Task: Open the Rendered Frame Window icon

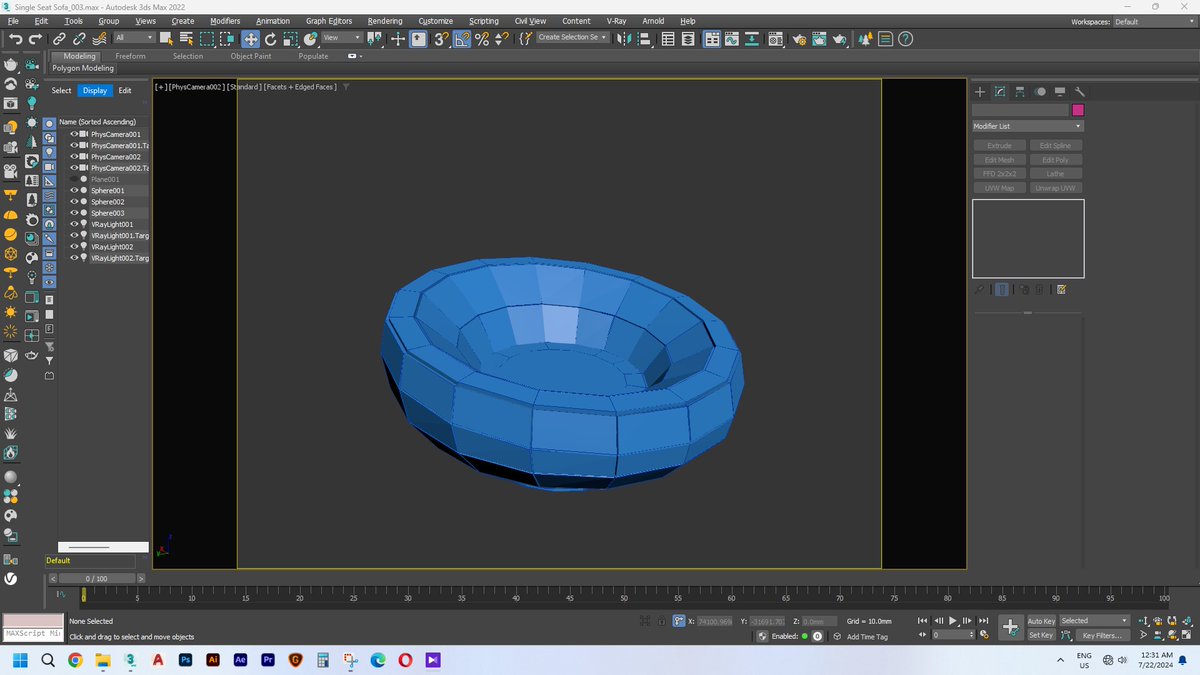Action: (820, 39)
